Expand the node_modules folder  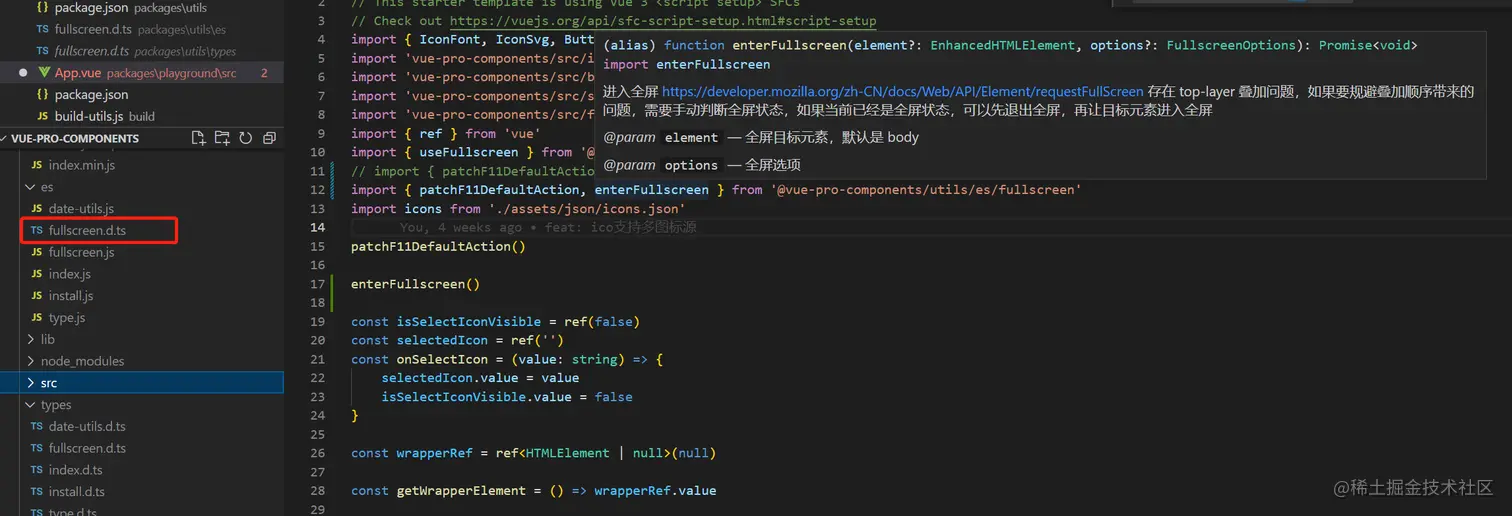point(29,361)
